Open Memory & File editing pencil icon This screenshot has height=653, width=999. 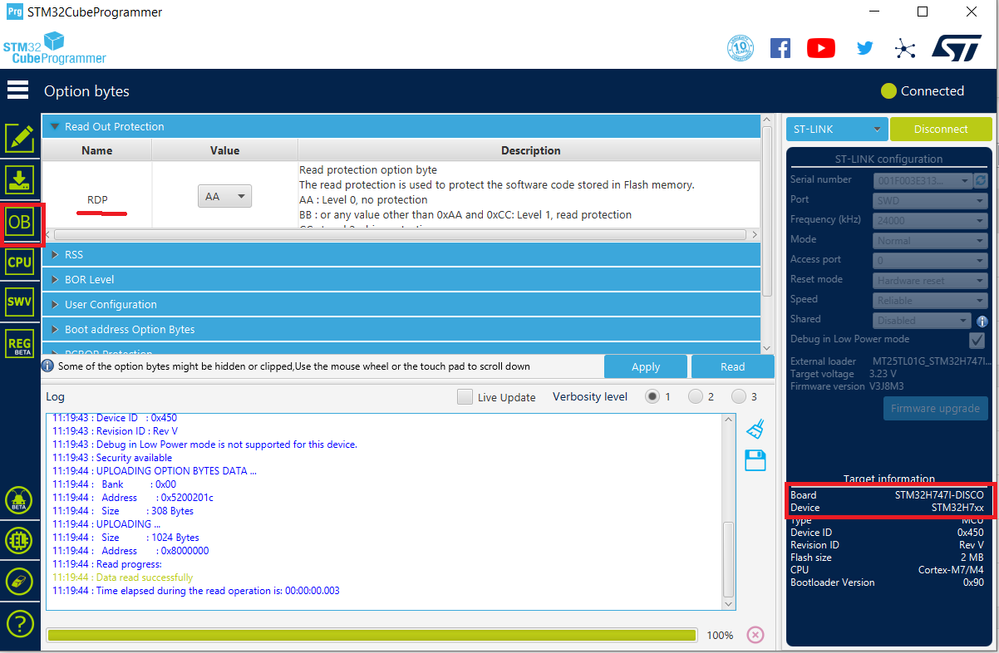point(20,138)
